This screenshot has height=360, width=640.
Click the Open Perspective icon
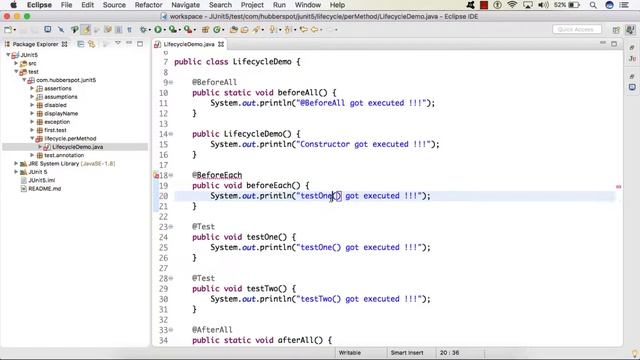pyautogui.click(x=616, y=30)
